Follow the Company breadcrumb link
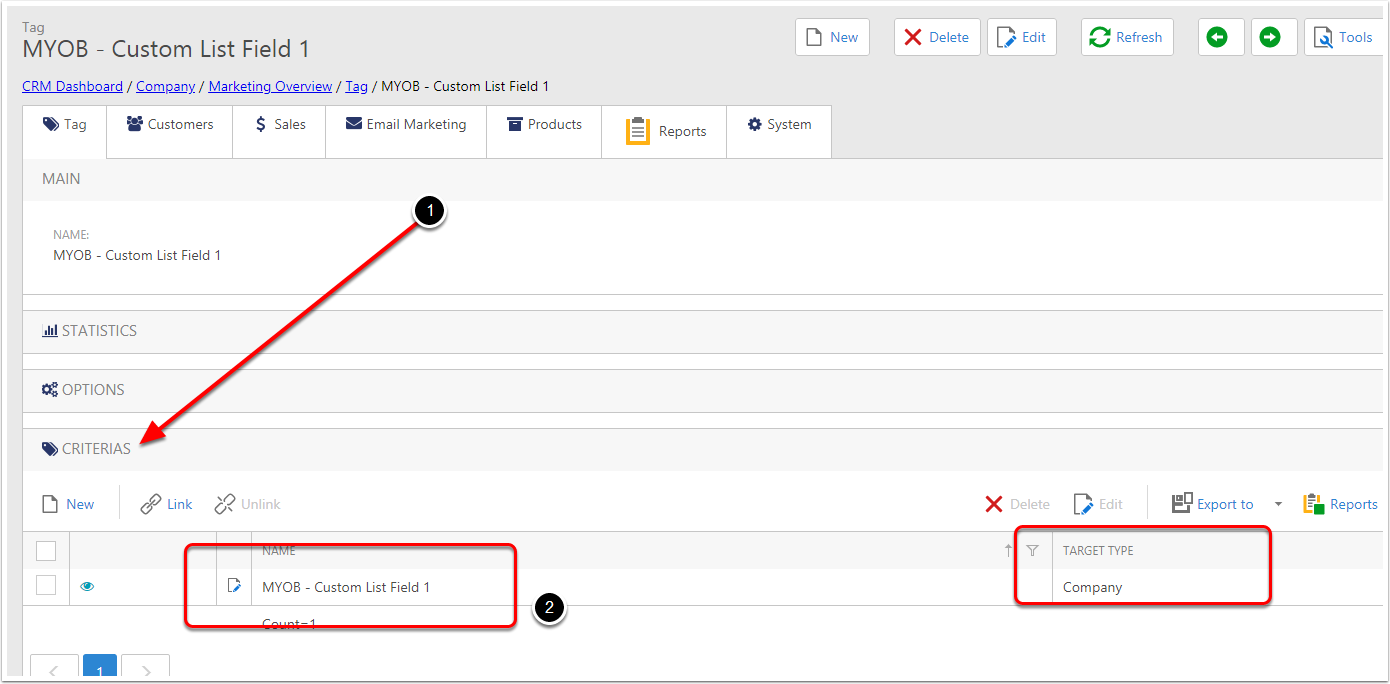The image size is (1390, 684). (x=165, y=86)
